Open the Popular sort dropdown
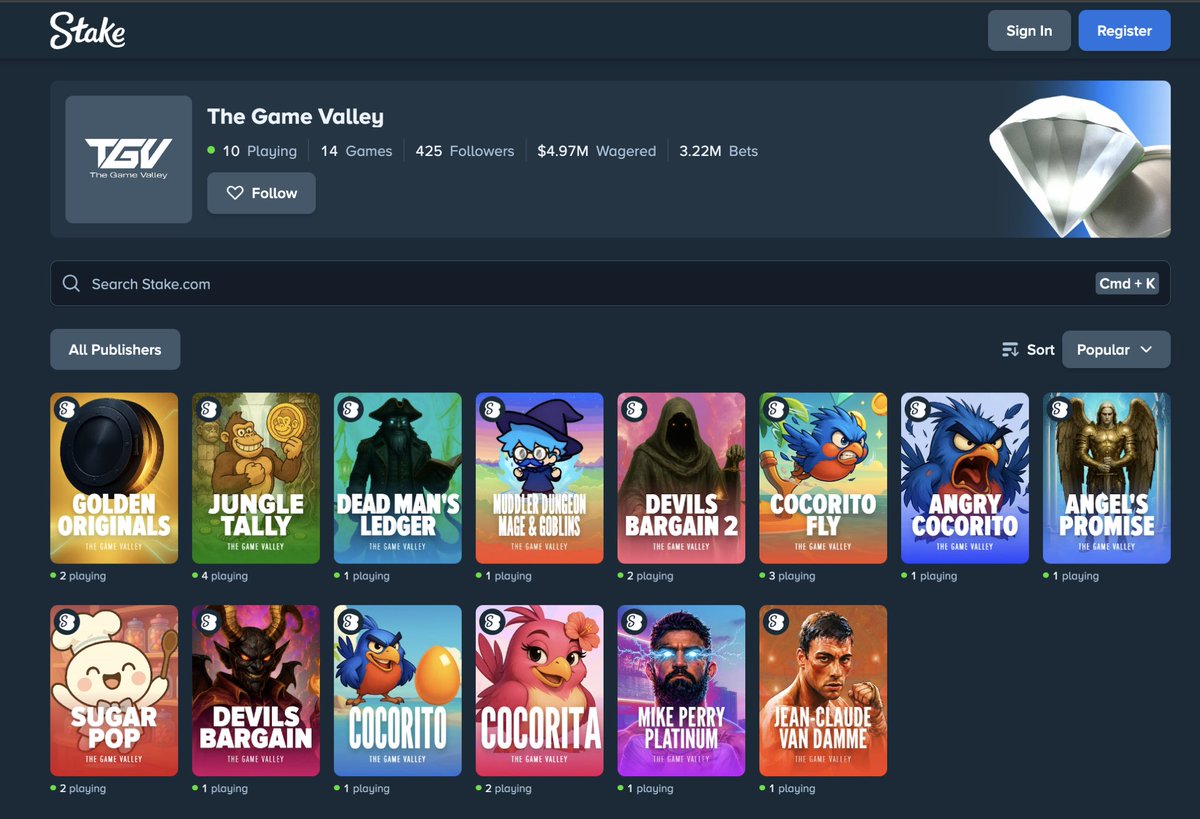 pos(1116,350)
